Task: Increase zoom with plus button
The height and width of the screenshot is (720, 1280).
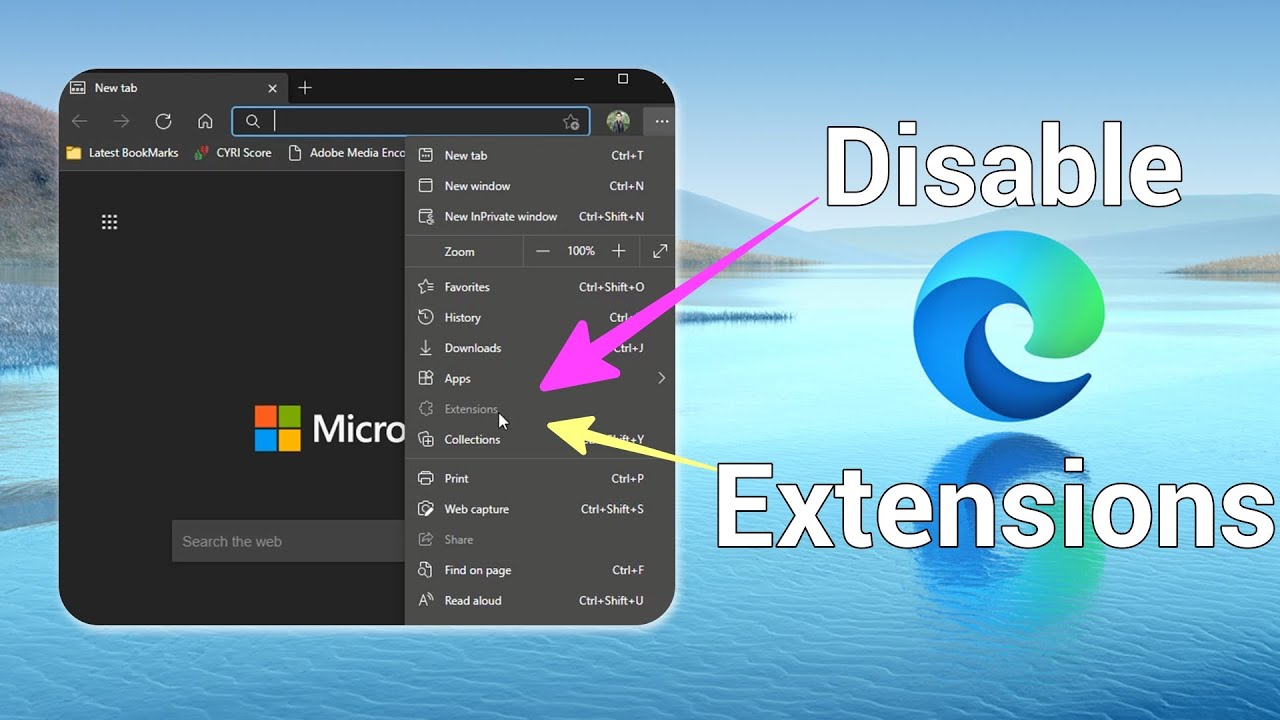Action: 619,251
